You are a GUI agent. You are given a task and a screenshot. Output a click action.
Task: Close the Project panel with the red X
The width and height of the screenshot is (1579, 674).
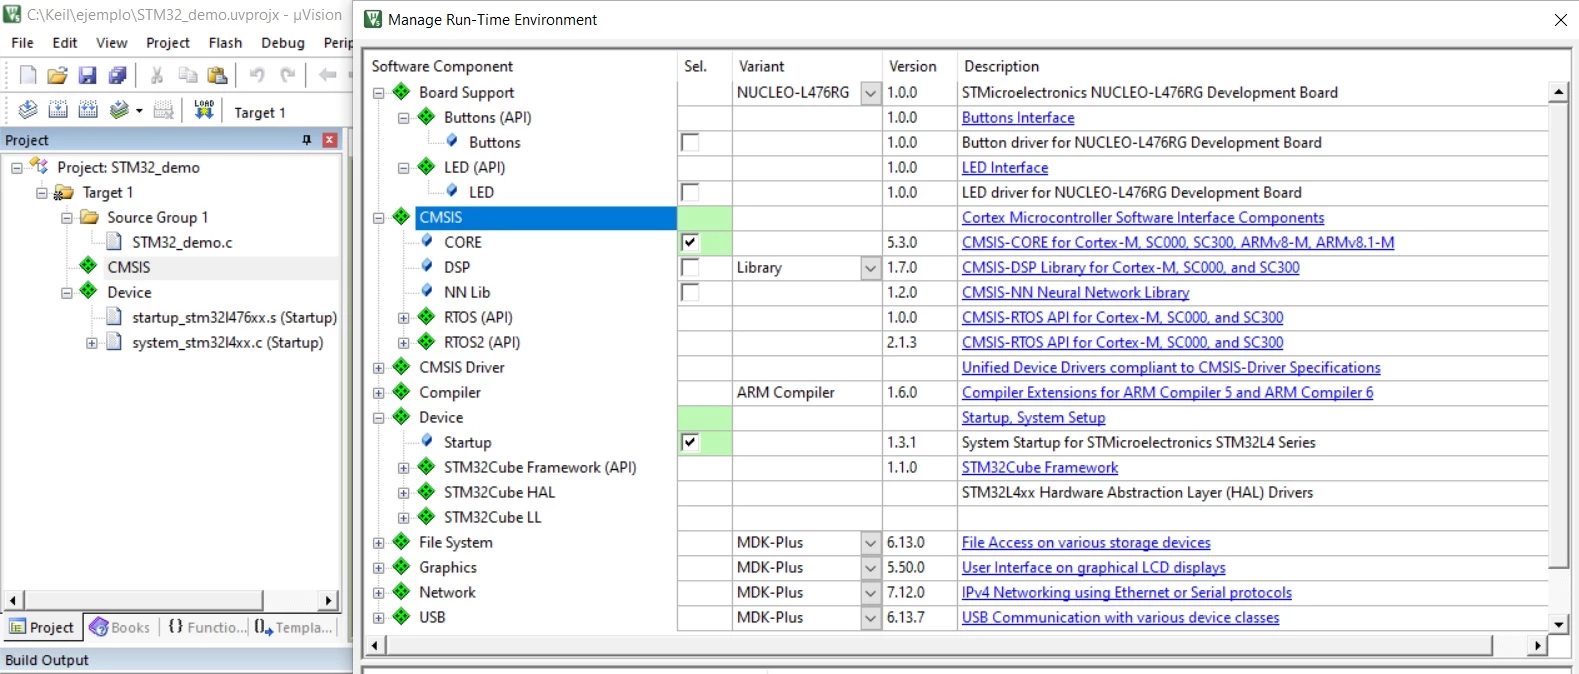tap(329, 140)
